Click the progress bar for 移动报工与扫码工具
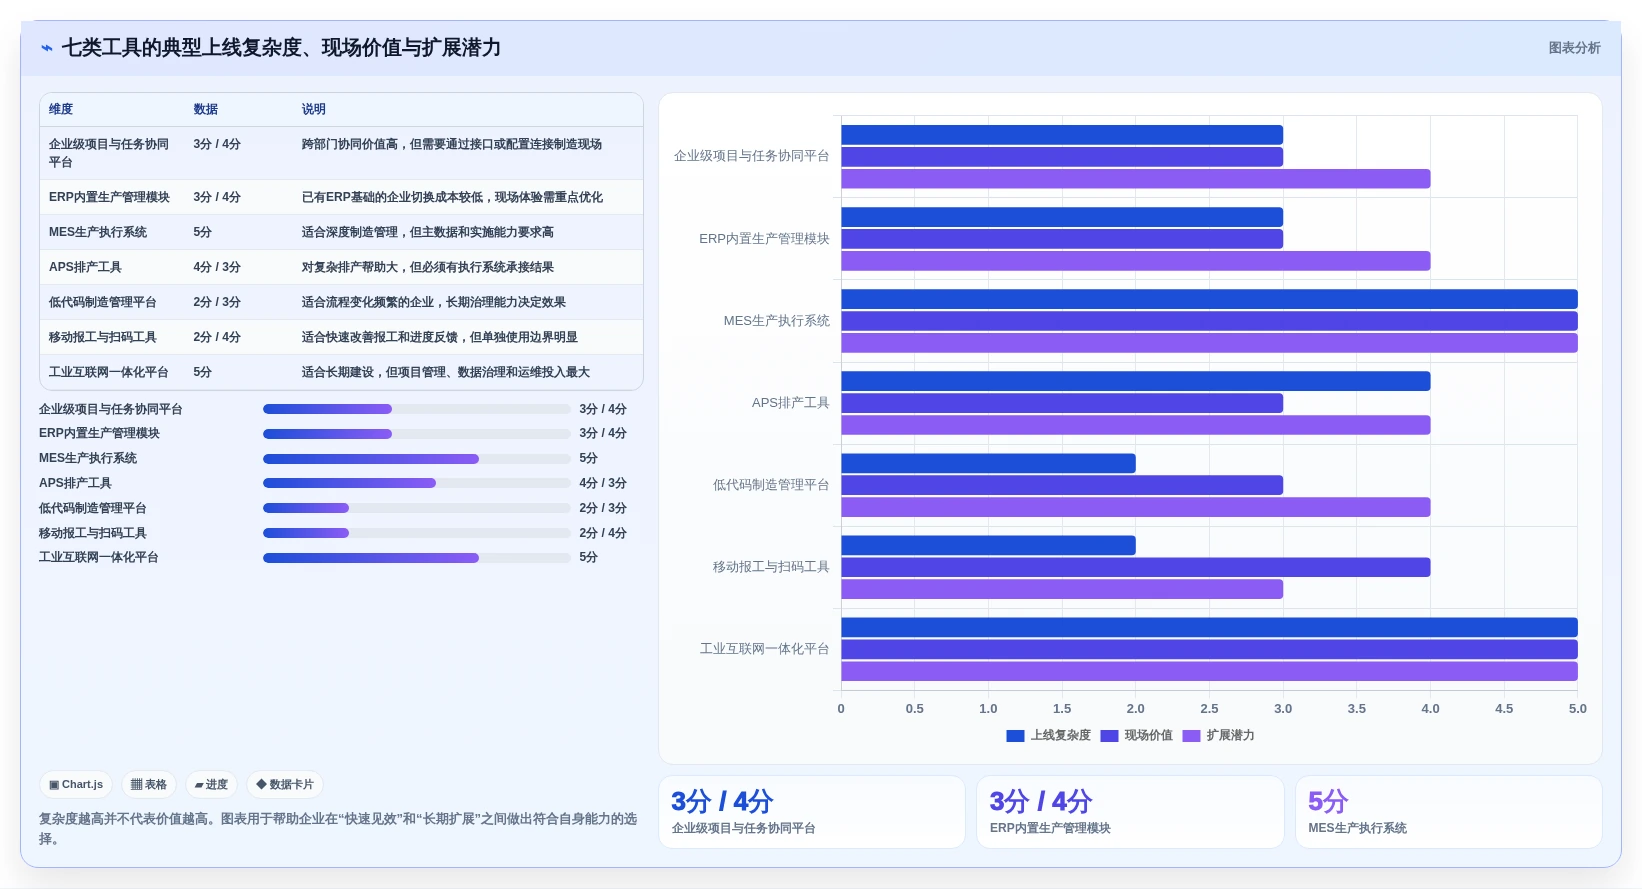Screen dimensions: 1642x889 [x=416, y=533]
